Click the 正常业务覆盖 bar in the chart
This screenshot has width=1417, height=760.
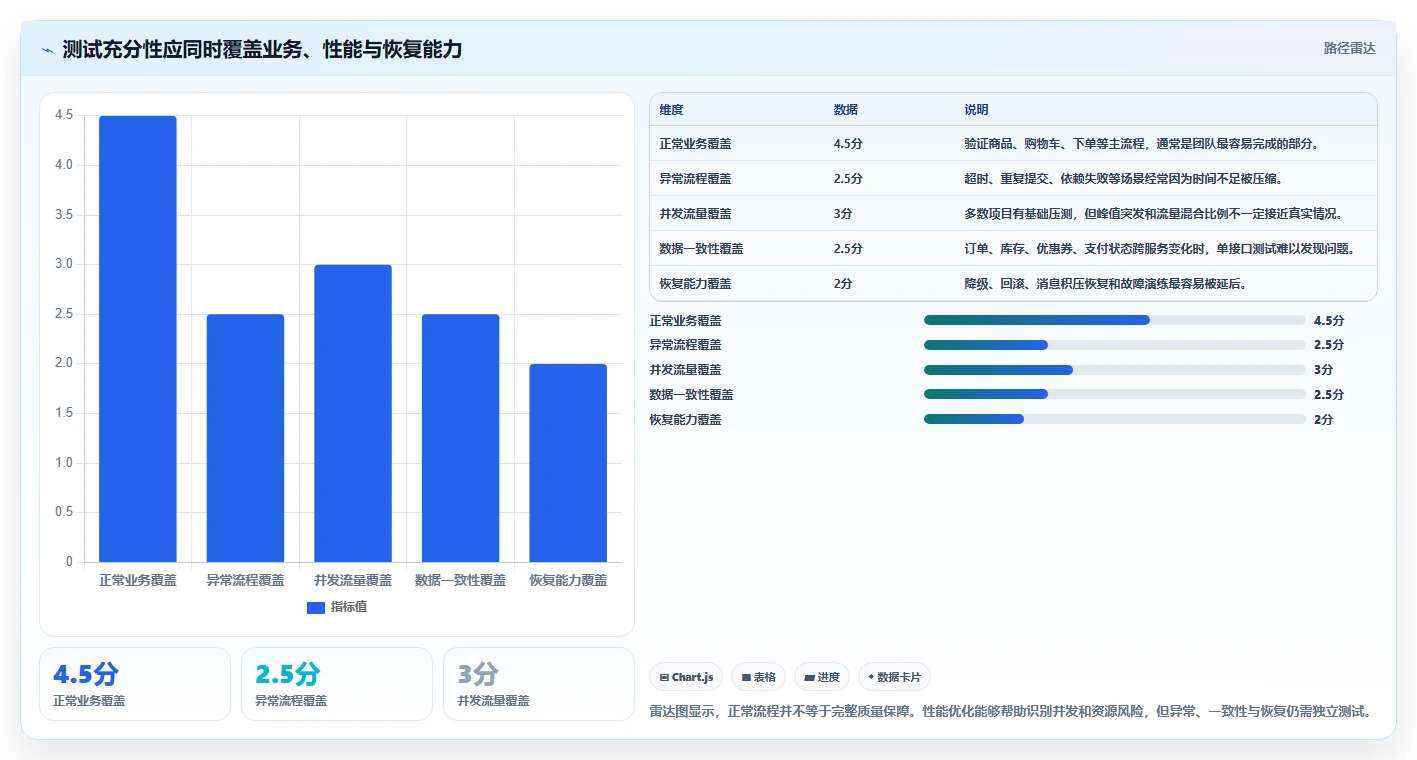138,339
